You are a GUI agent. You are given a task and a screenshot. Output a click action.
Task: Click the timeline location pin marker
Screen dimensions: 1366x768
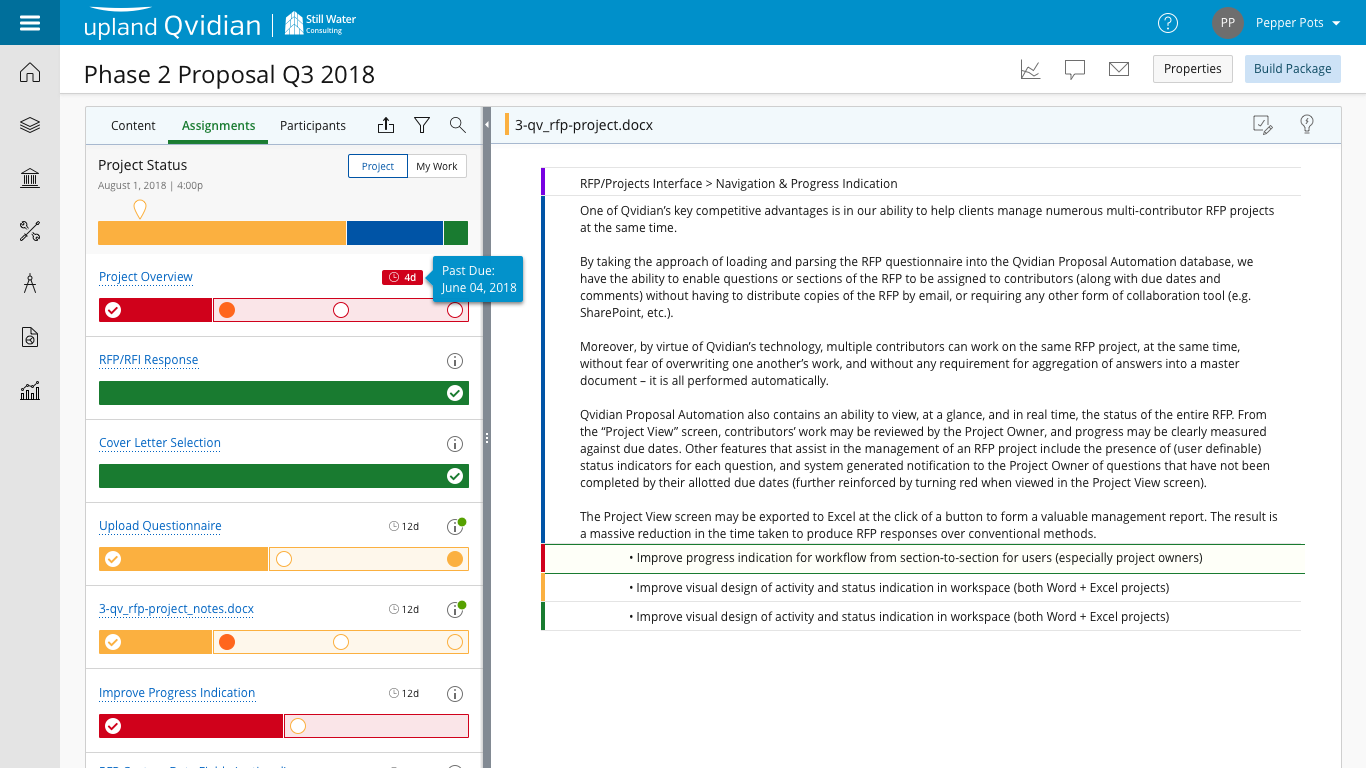[x=140, y=209]
